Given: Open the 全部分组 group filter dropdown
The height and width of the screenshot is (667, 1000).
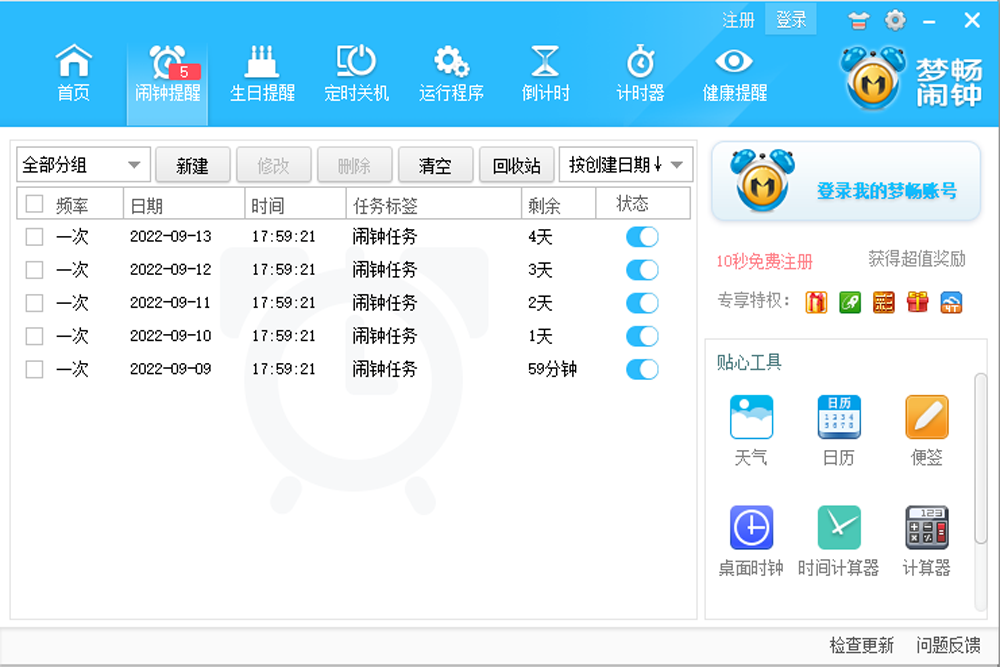Looking at the screenshot, I should click(82, 164).
